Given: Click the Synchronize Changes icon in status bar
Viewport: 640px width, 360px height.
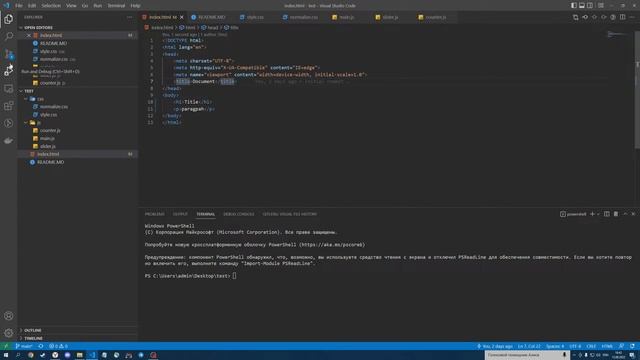Looking at the screenshot, I should click(x=41, y=346).
